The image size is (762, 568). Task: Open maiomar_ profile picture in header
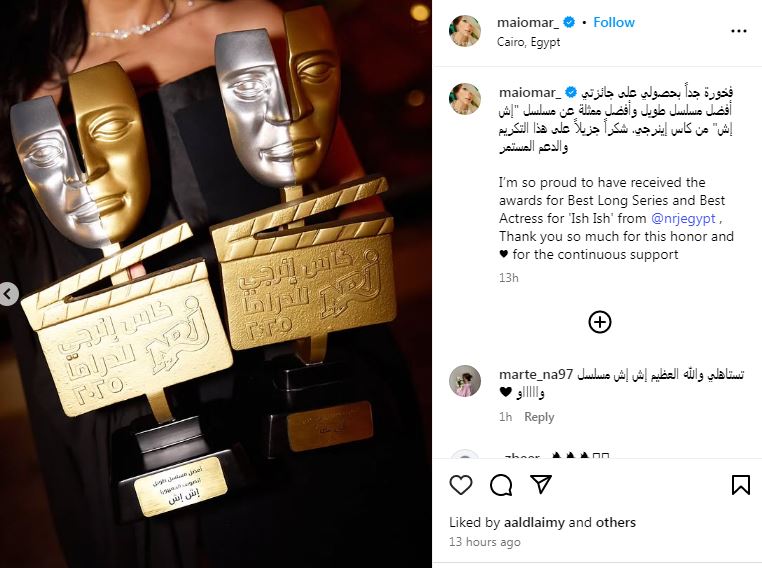click(465, 31)
